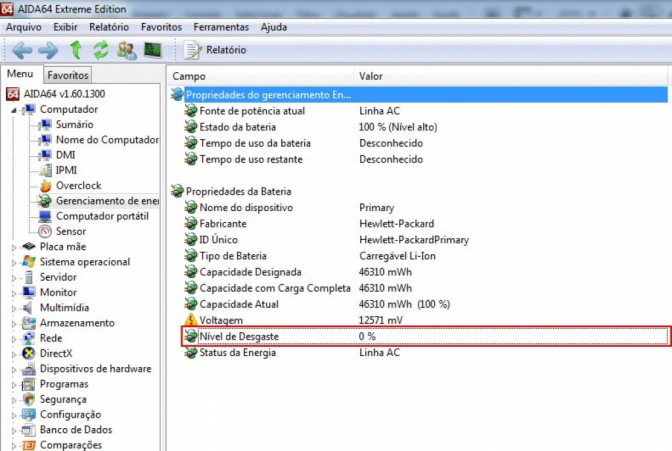Expand the Multimídia node
Image resolution: width=672 pixels, height=451 pixels.
[x=14, y=309]
